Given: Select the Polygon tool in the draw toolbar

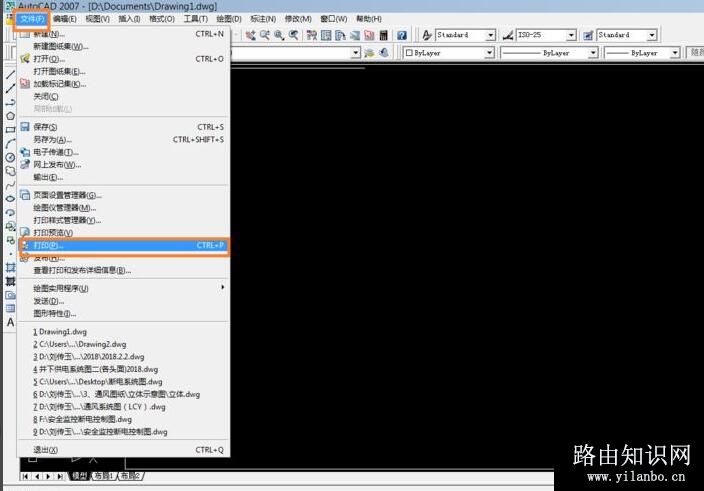Looking at the screenshot, I should [x=10, y=116].
